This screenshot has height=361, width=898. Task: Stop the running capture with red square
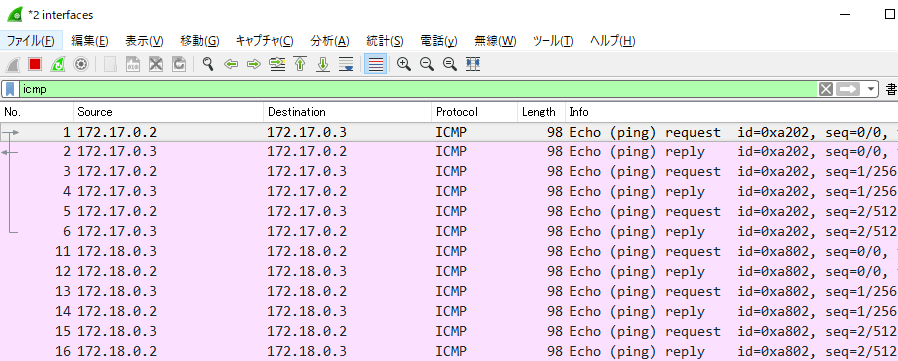35,64
